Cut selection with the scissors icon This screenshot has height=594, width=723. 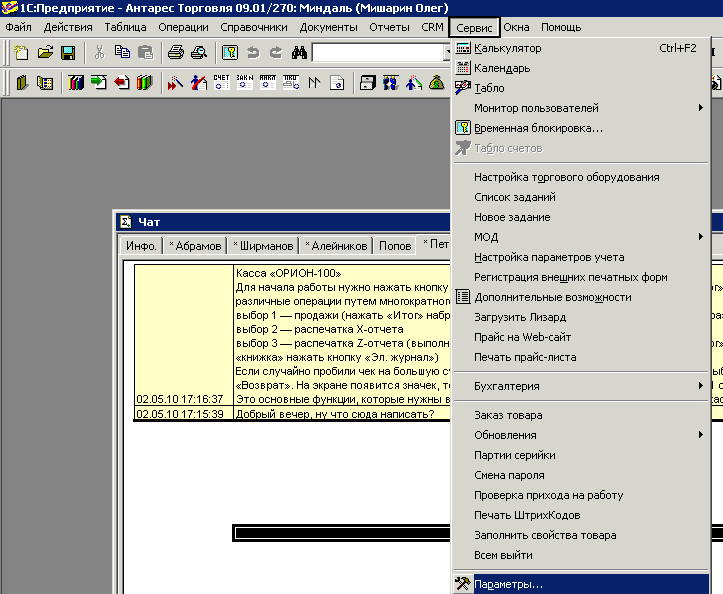click(99, 53)
